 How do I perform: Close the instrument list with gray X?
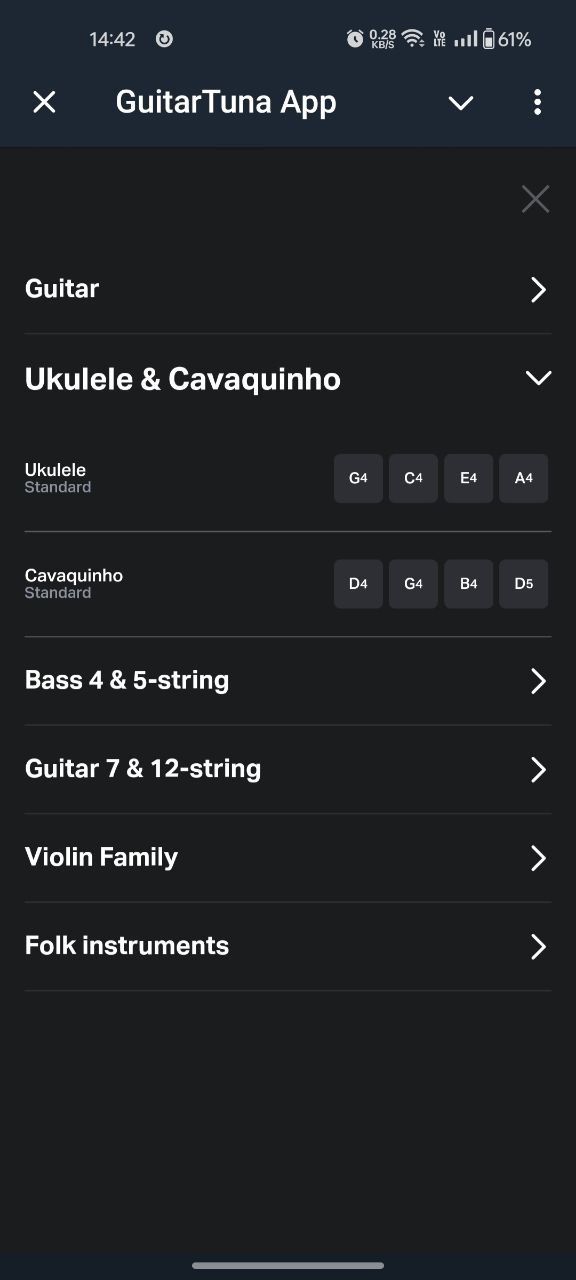pyautogui.click(x=536, y=199)
